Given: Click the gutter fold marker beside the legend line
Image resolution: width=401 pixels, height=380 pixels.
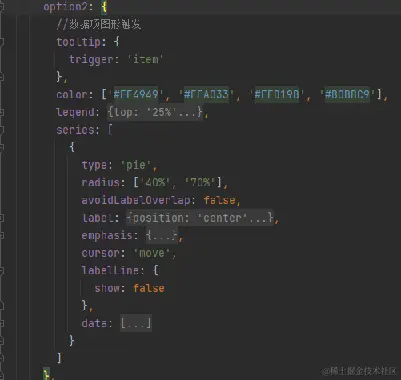Looking at the screenshot, I should tap(1, 112).
